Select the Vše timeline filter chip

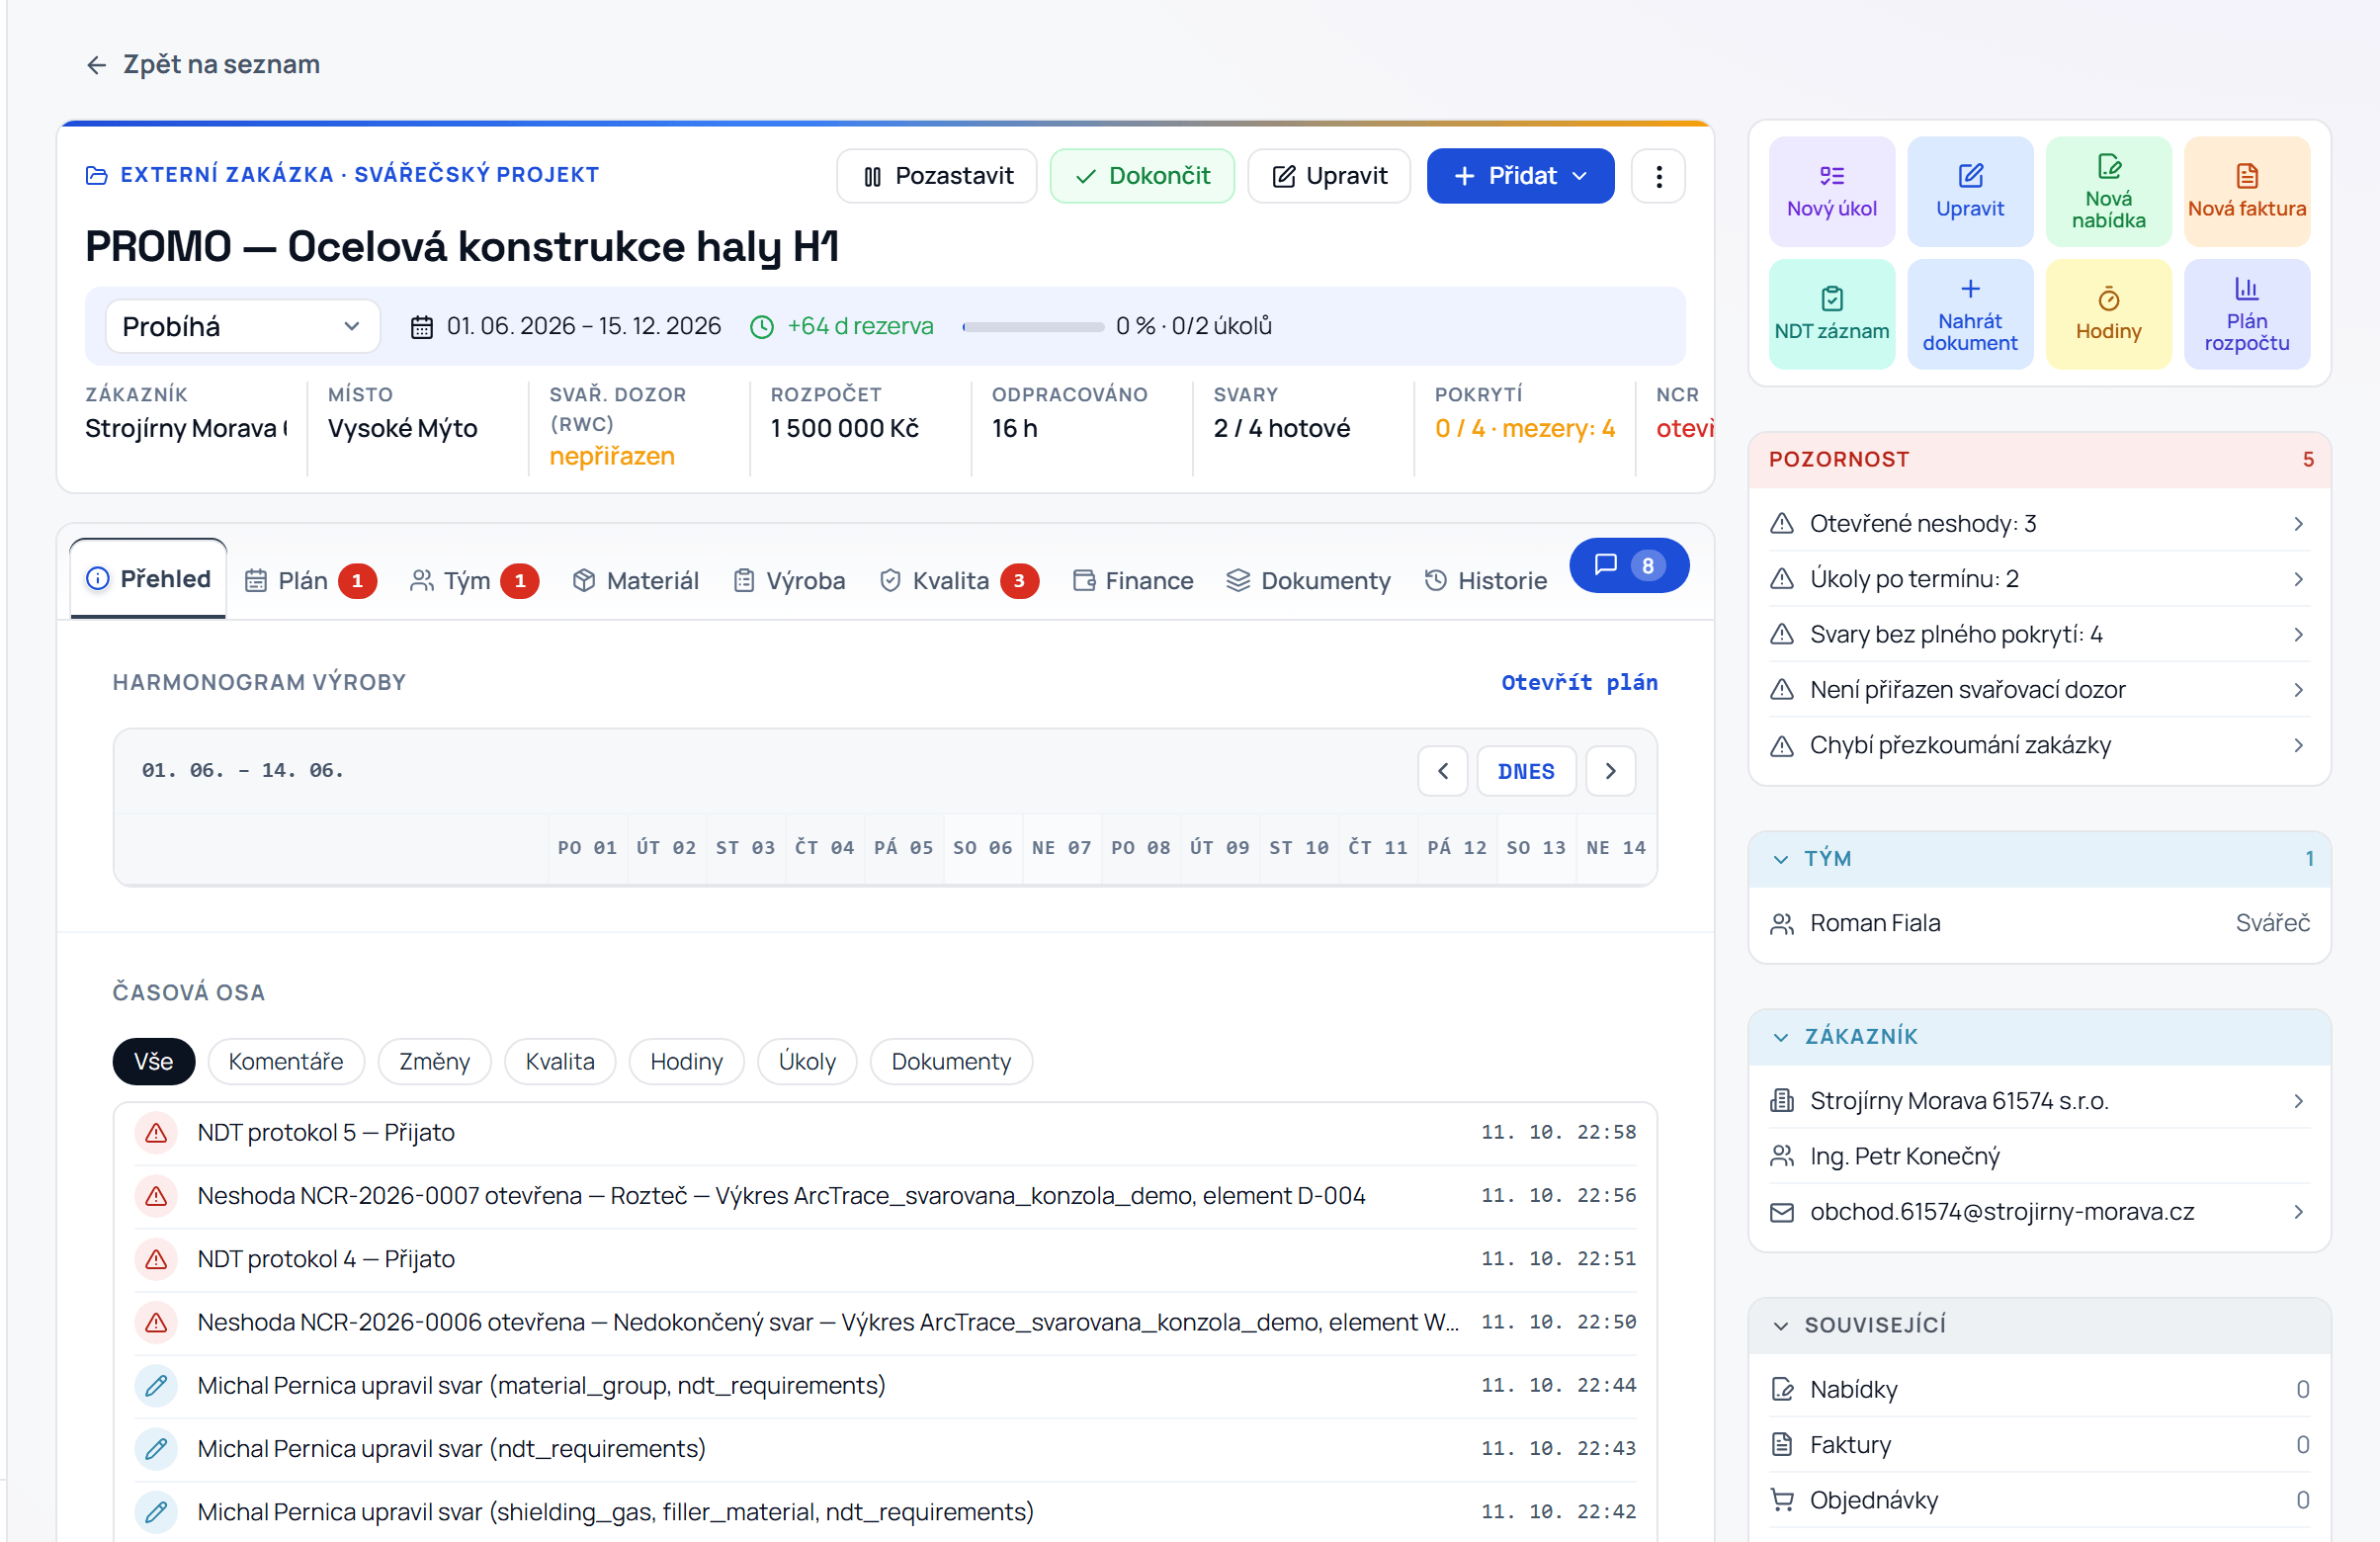153,1061
